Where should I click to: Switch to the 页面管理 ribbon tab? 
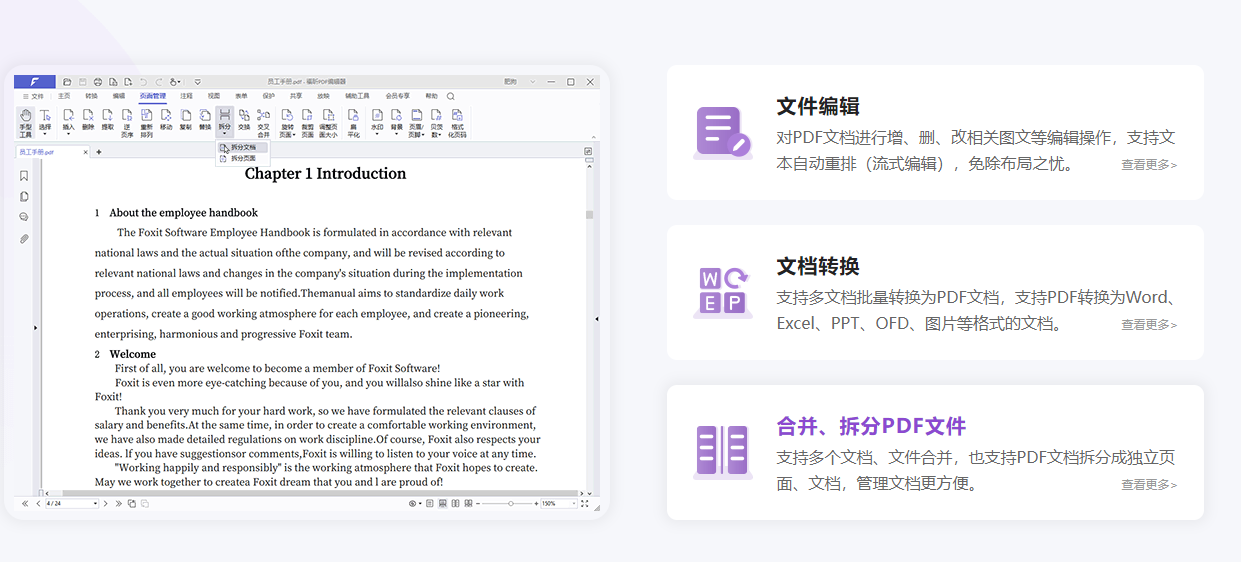coord(152,96)
